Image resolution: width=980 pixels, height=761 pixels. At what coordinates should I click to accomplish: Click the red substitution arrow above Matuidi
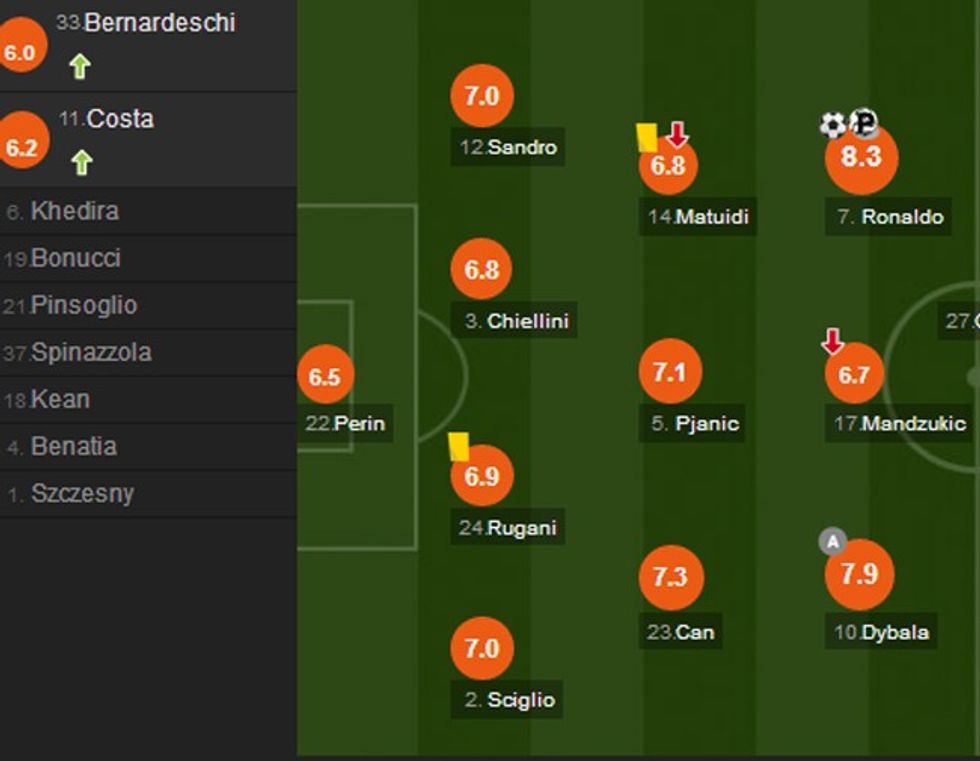point(677,131)
